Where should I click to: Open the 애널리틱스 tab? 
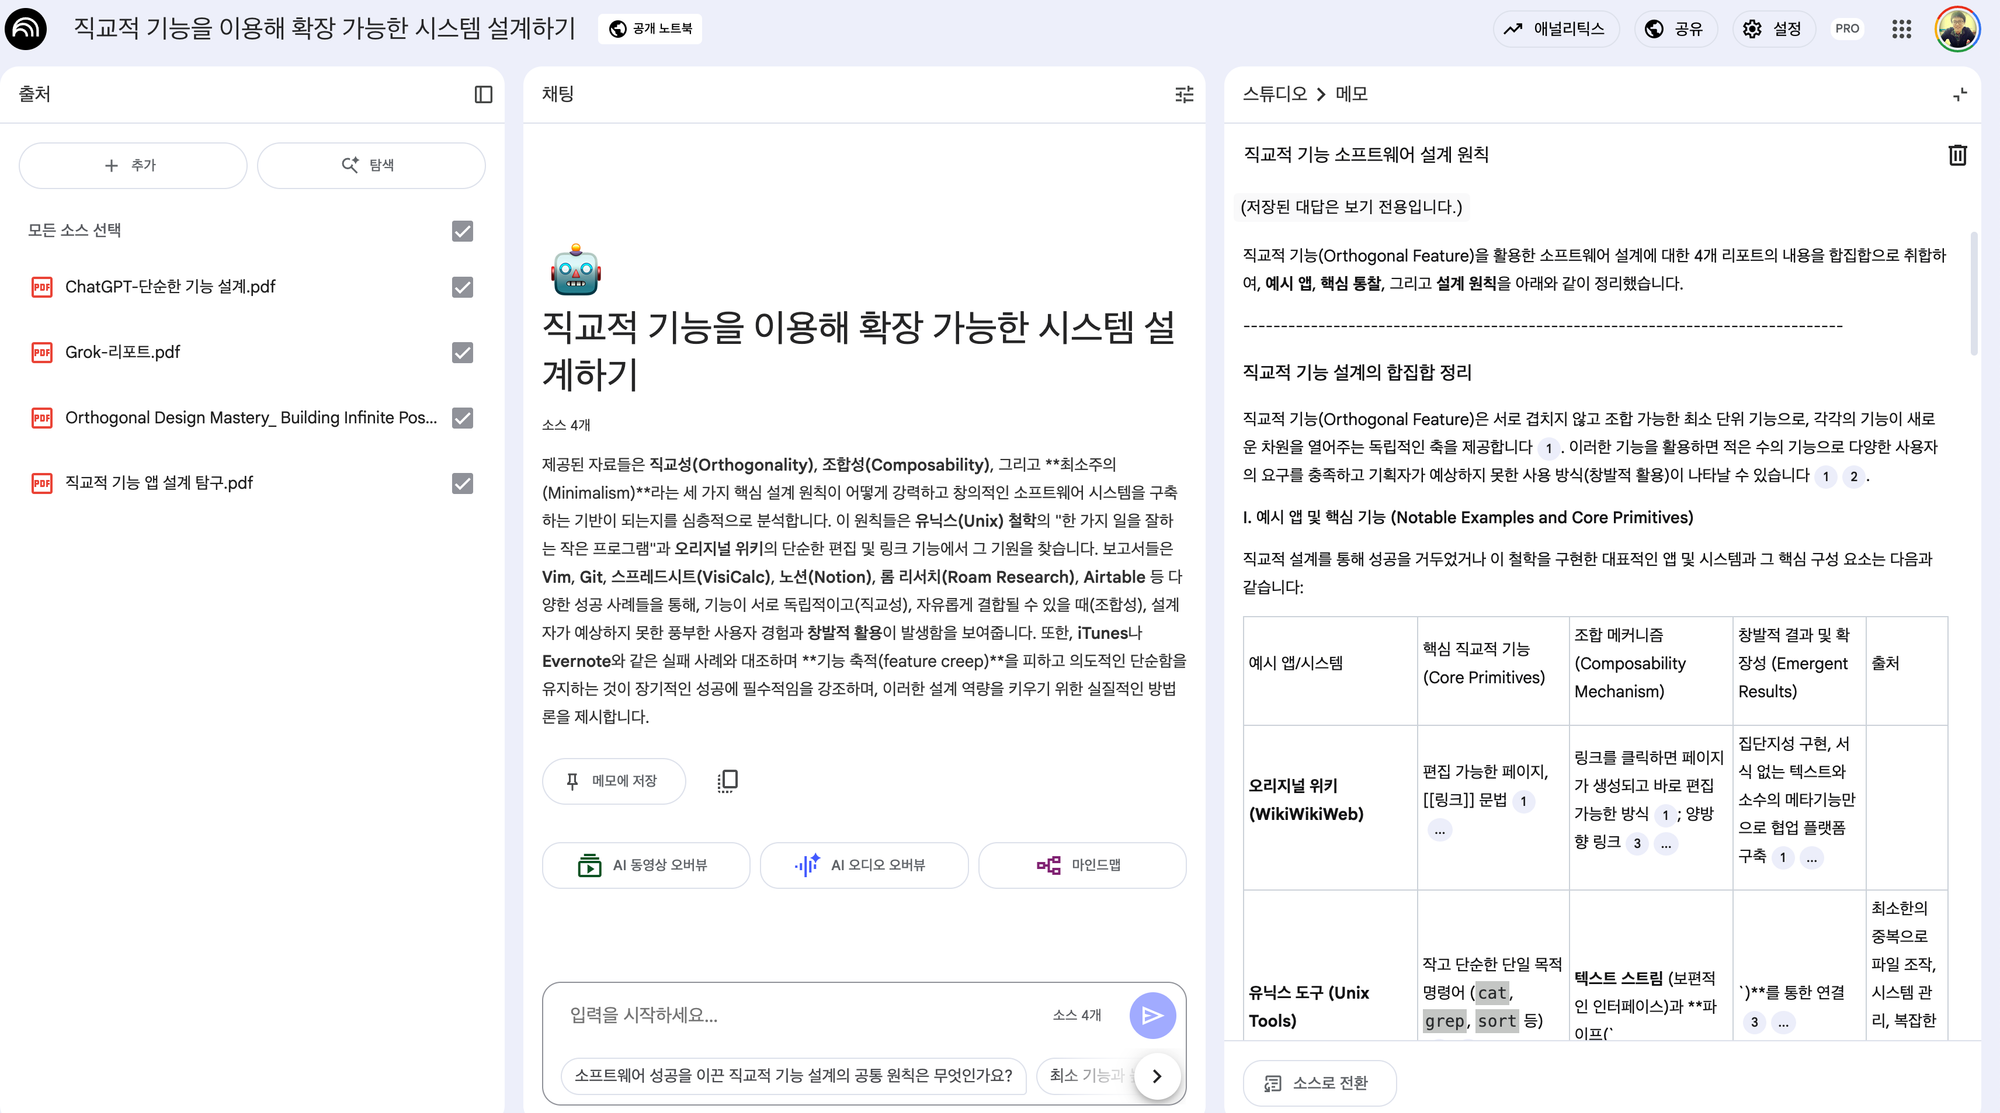pos(1555,29)
